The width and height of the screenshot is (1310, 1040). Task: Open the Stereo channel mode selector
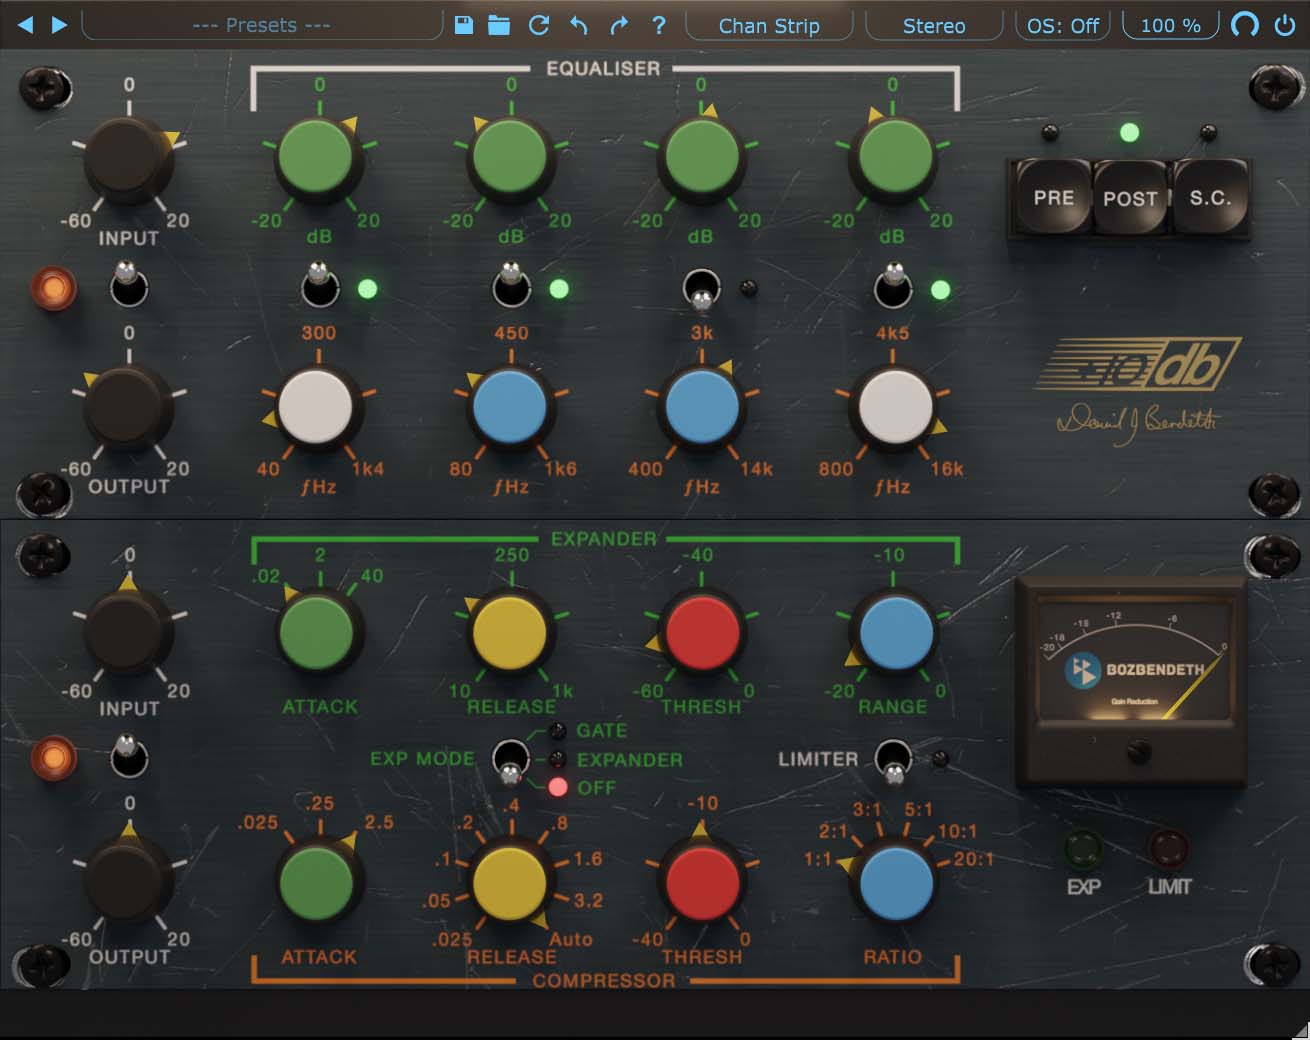point(933,25)
